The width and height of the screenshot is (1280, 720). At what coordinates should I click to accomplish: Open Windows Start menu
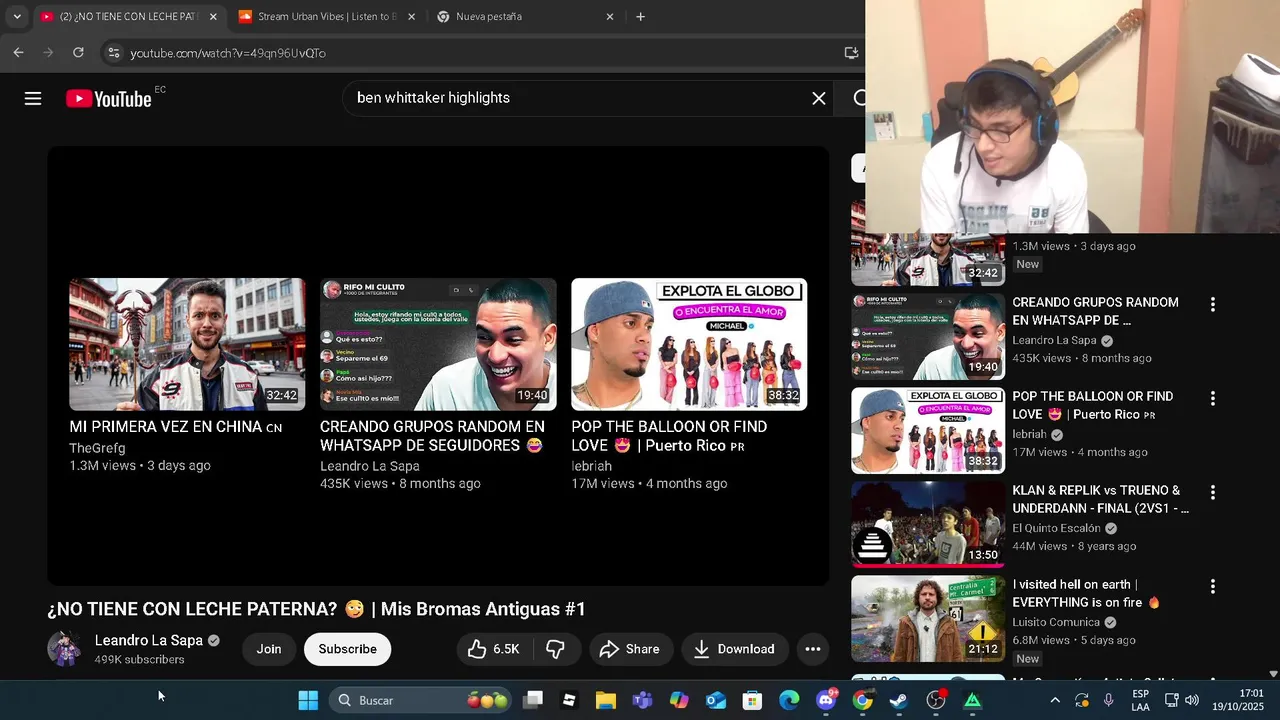click(x=308, y=700)
